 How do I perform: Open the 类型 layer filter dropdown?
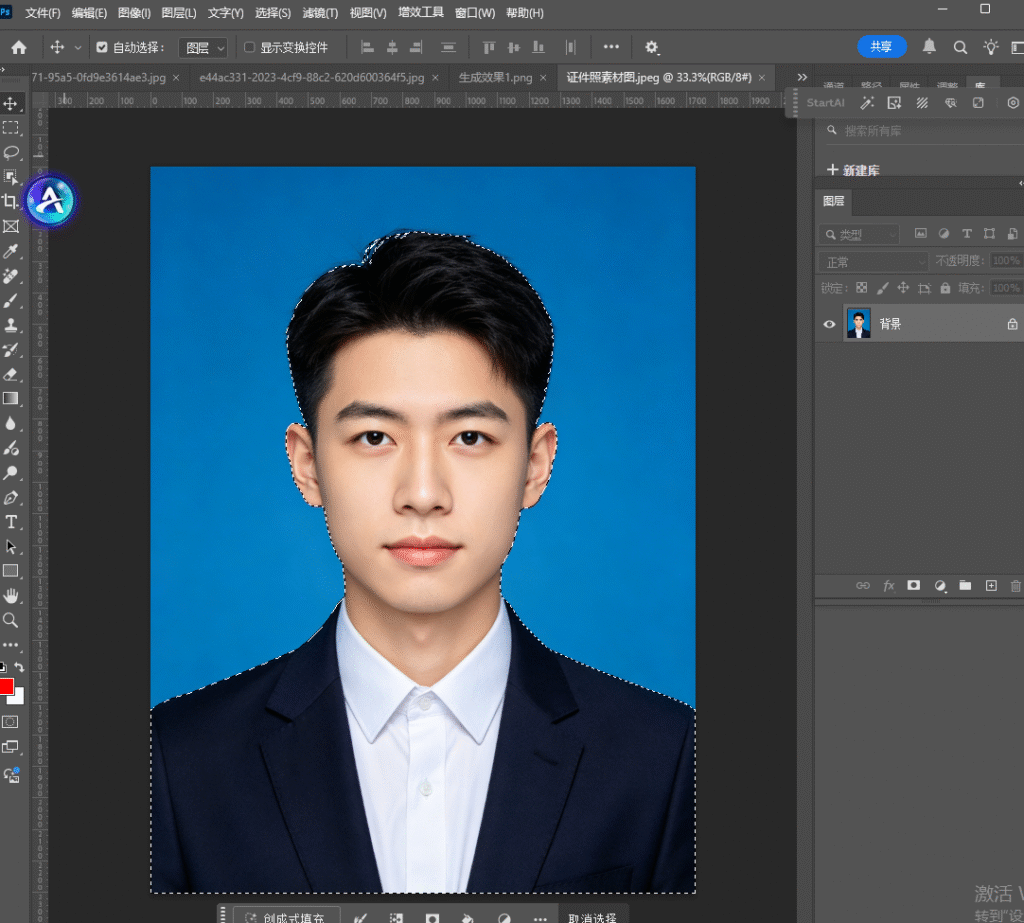[859, 234]
